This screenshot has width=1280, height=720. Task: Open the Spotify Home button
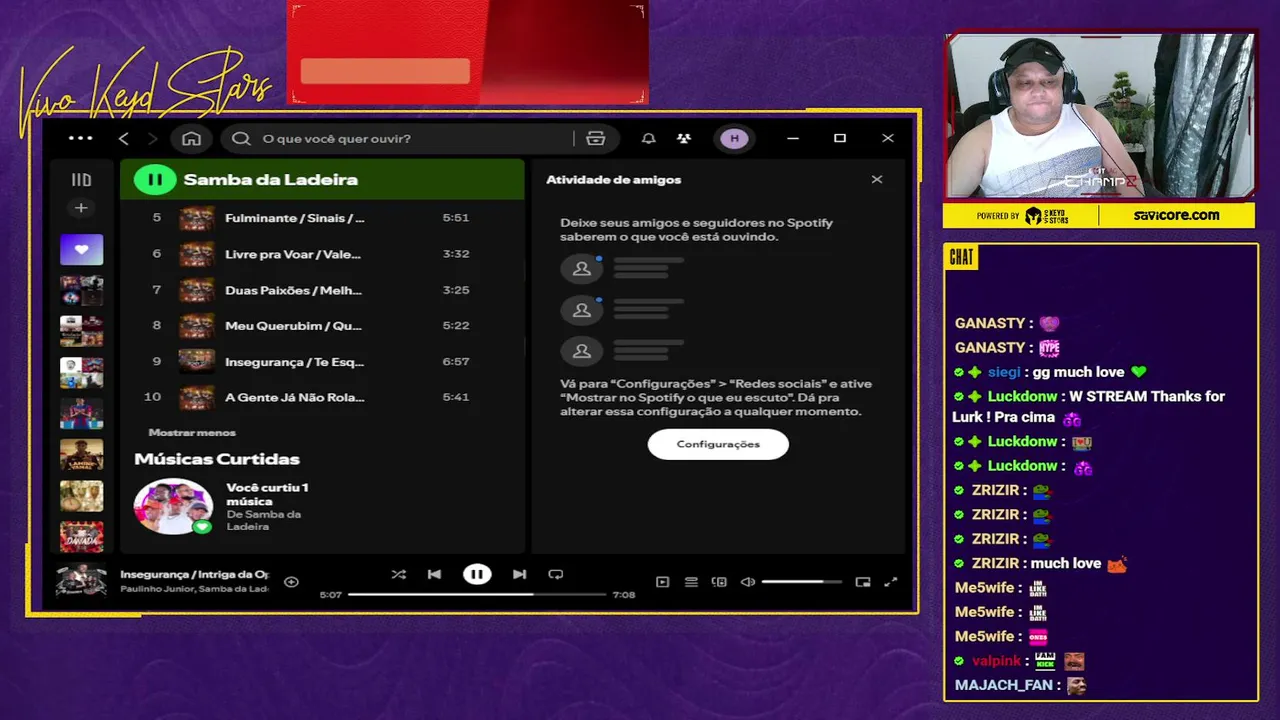[191, 139]
